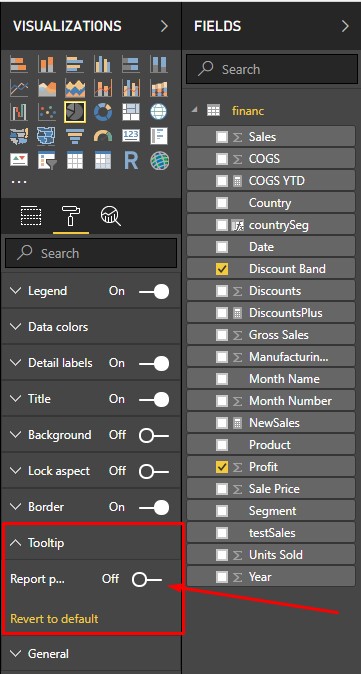Choose the stacked area chart visual
The image size is (361, 674).
[75, 89]
